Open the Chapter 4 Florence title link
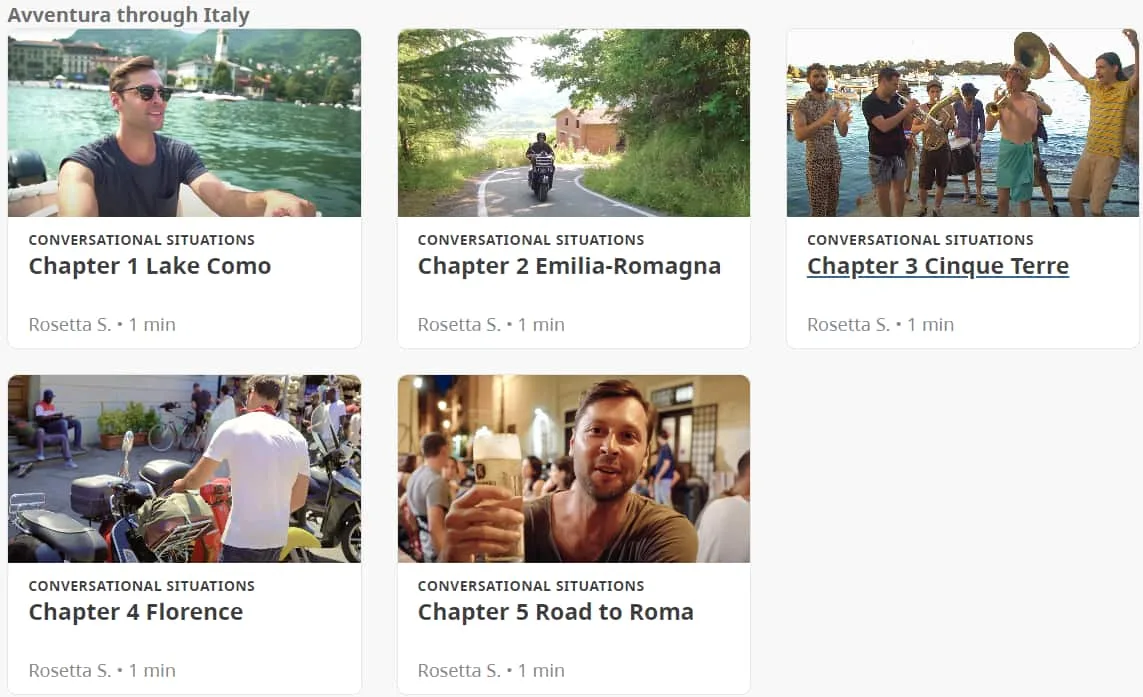This screenshot has height=697, width=1143. coord(136,612)
